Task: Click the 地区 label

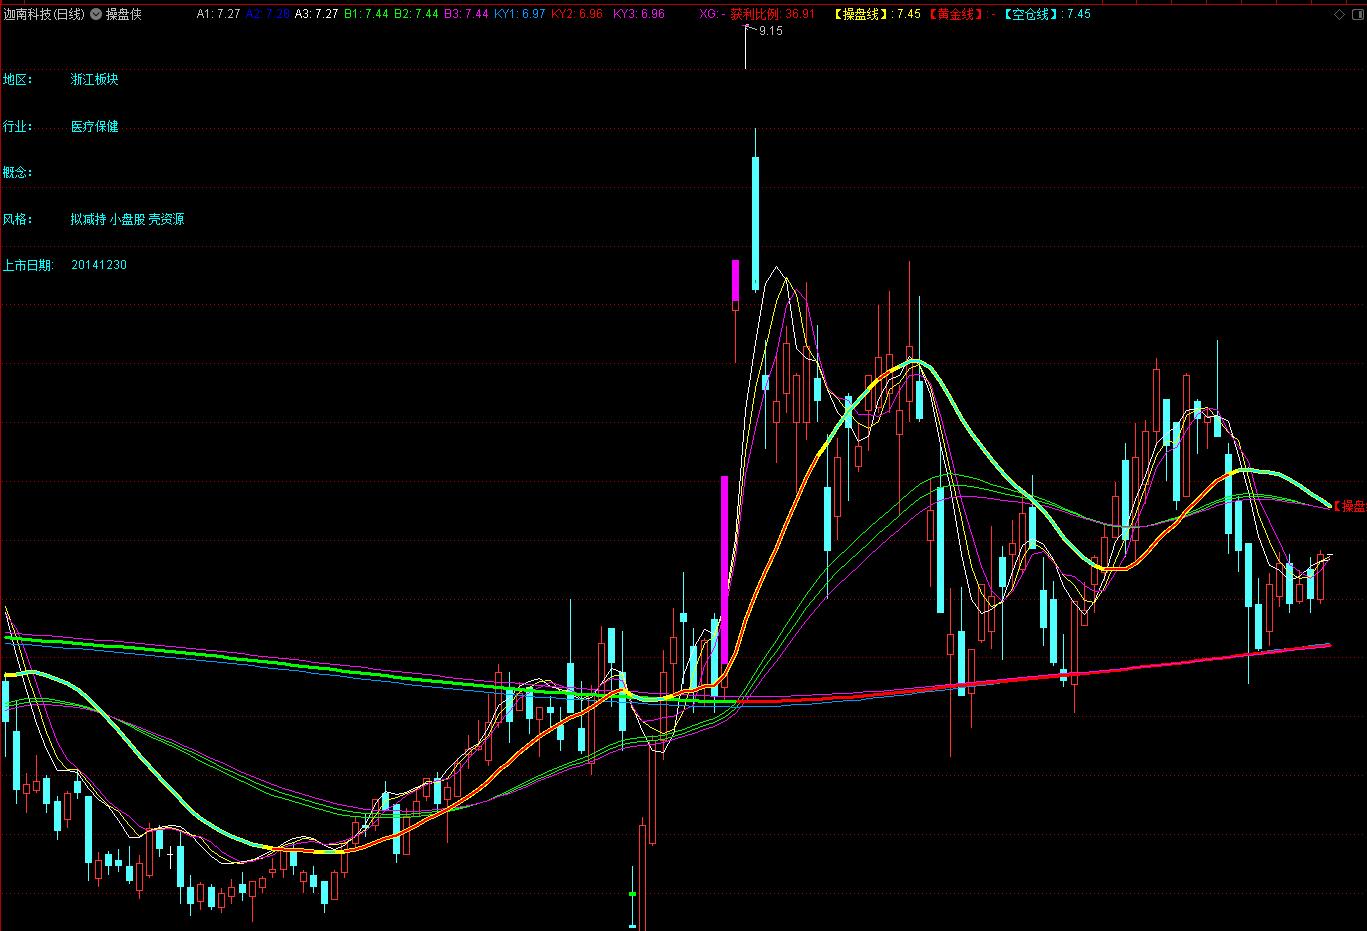Action: 17,79
